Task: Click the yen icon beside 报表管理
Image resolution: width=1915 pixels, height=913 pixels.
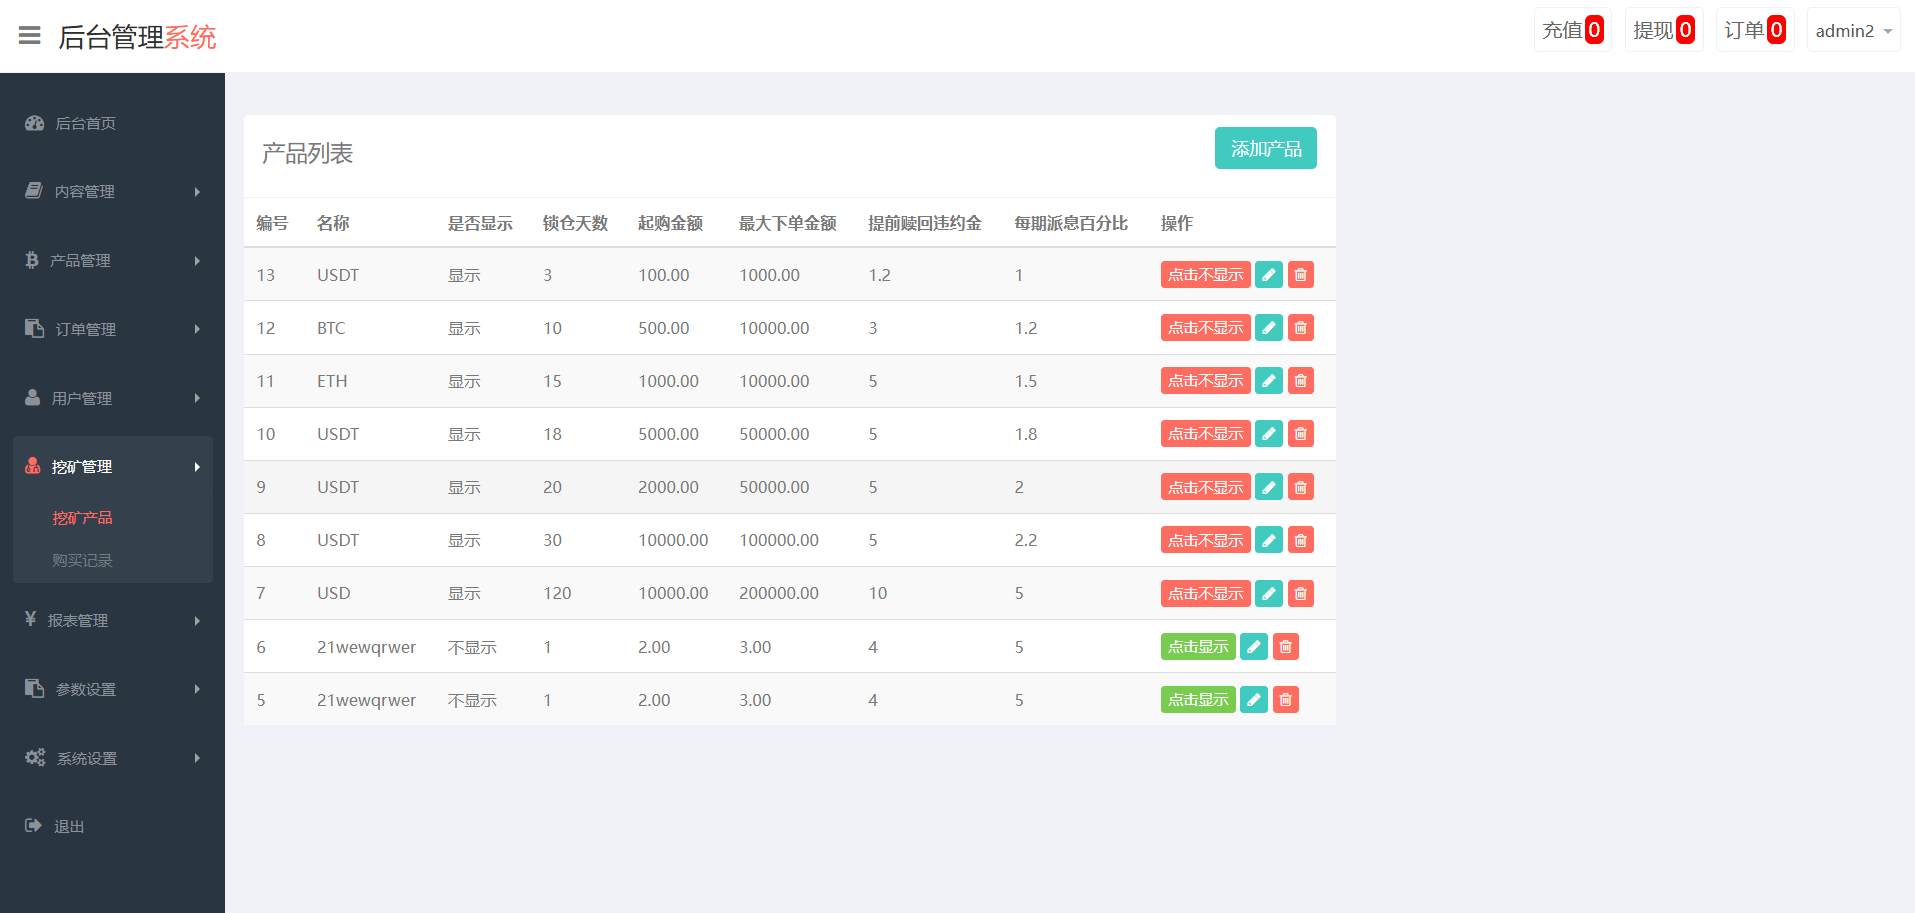Action: pos(31,619)
